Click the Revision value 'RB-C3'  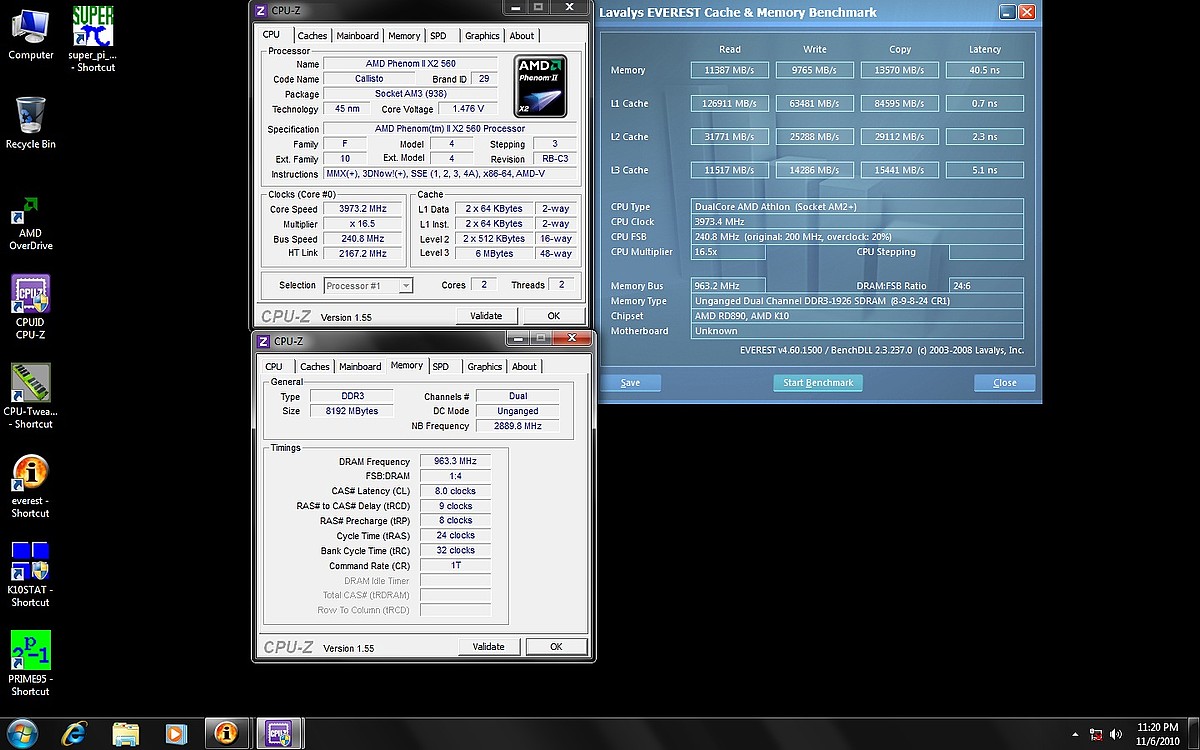click(555, 159)
